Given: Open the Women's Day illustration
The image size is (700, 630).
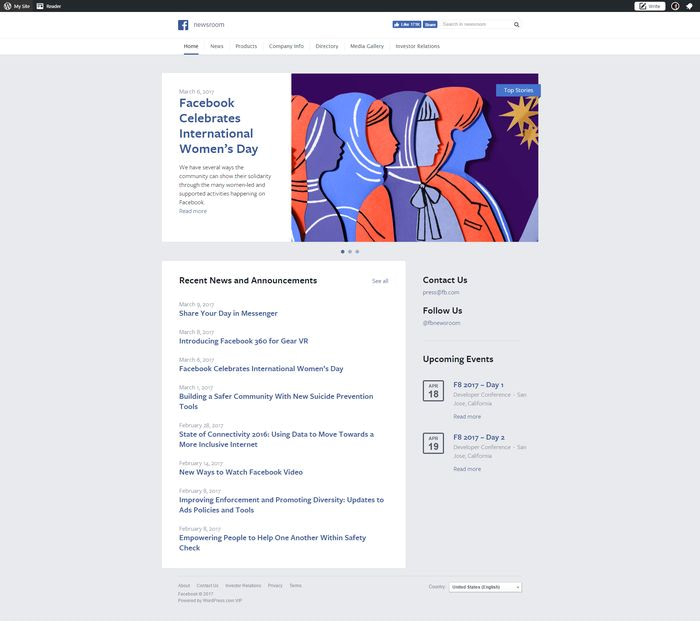Looking at the screenshot, I should click(415, 158).
